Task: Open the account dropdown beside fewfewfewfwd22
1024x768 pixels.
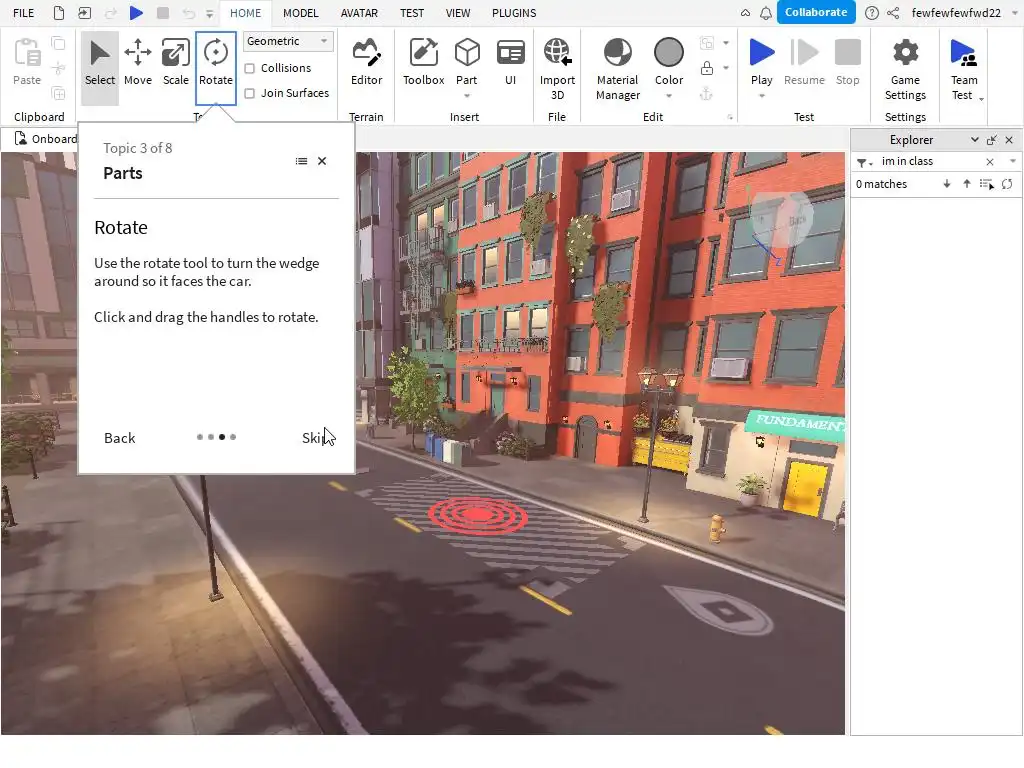Action: pyautogui.click(x=1014, y=13)
